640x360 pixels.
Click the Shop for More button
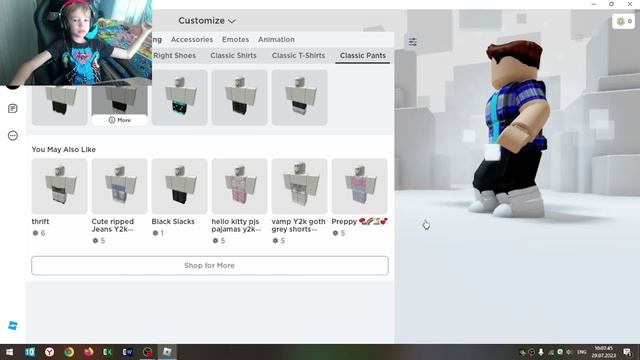(210, 265)
